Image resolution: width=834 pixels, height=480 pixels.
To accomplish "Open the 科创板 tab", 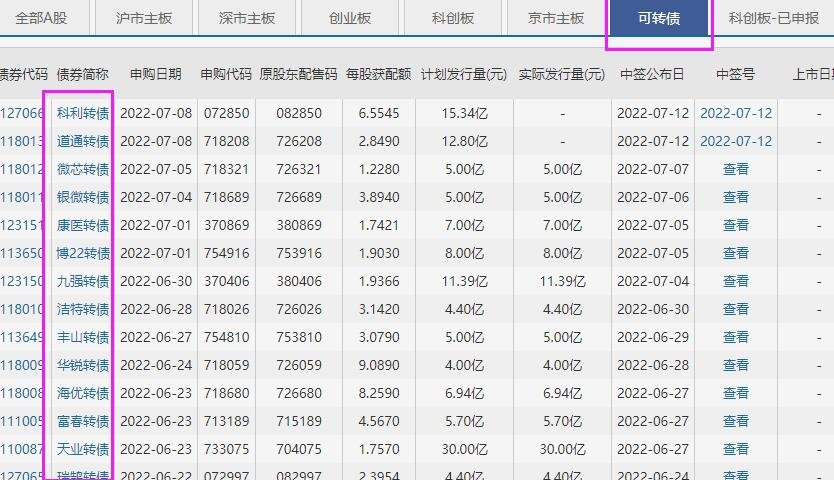I will 453,18.
